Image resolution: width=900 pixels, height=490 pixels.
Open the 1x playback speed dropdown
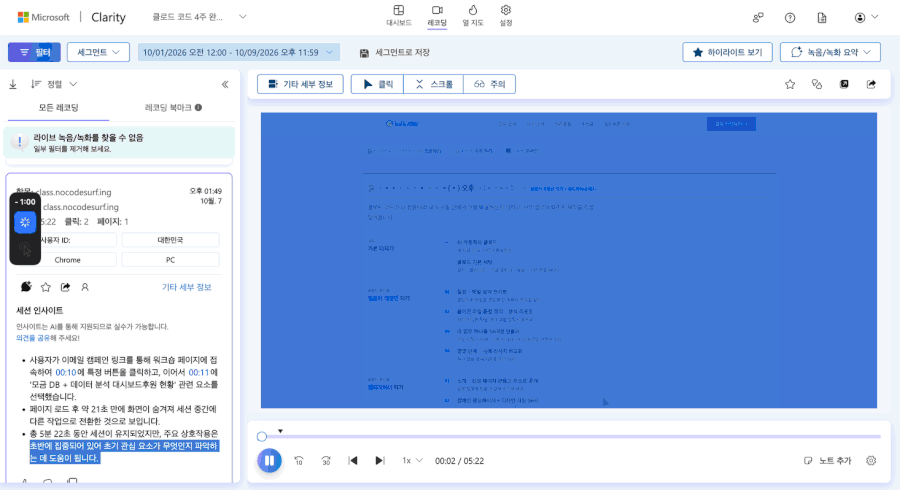tap(412, 460)
